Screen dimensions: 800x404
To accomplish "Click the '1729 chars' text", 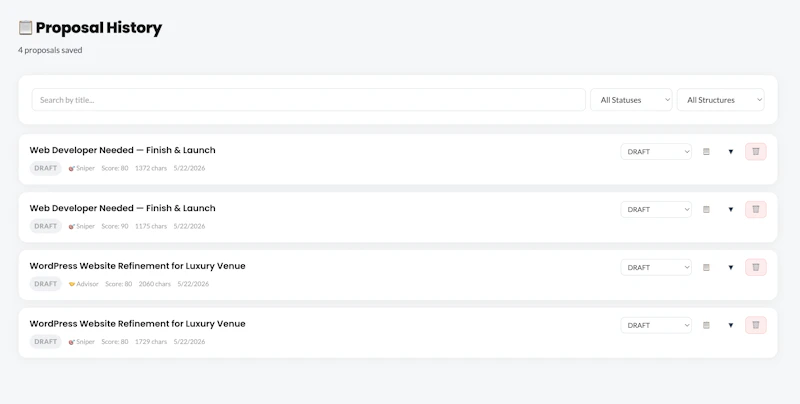I will coord(151,342).
